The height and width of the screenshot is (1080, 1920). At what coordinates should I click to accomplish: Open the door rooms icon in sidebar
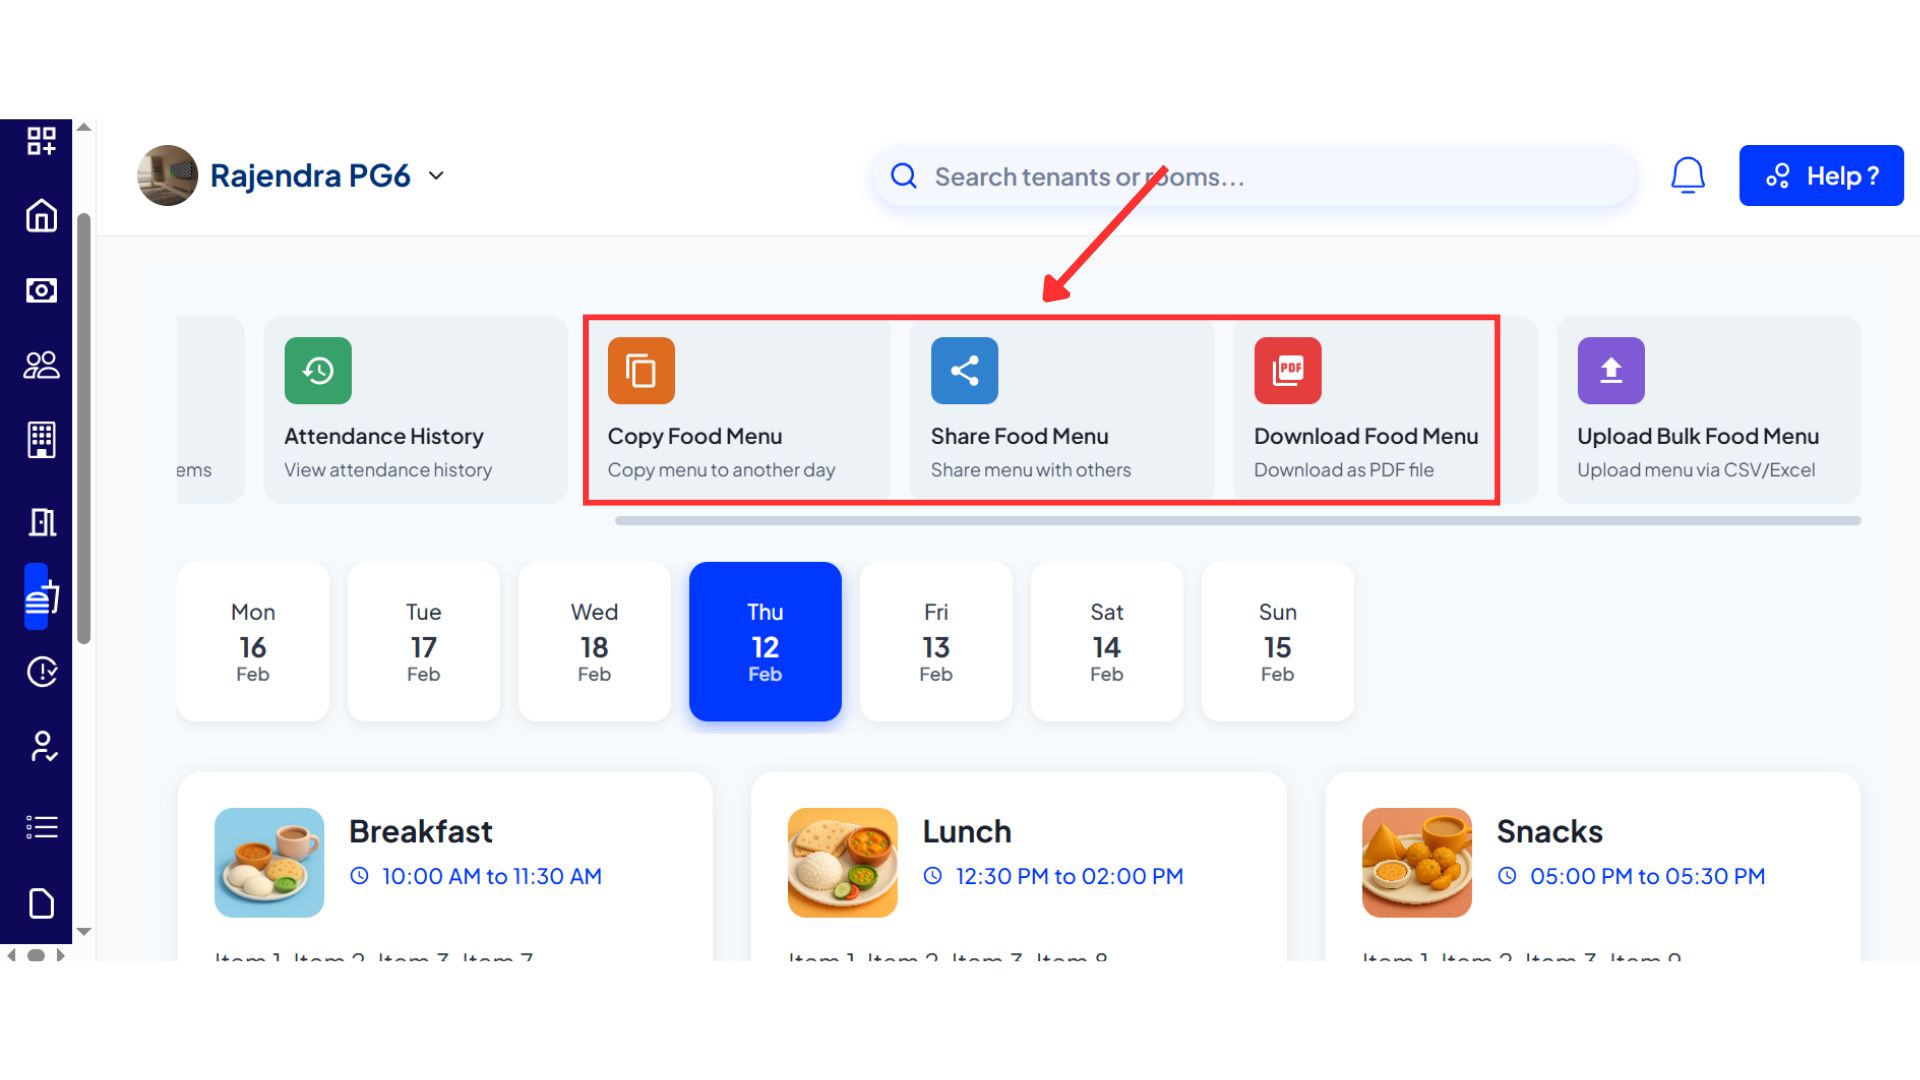[x=41, y=522]
